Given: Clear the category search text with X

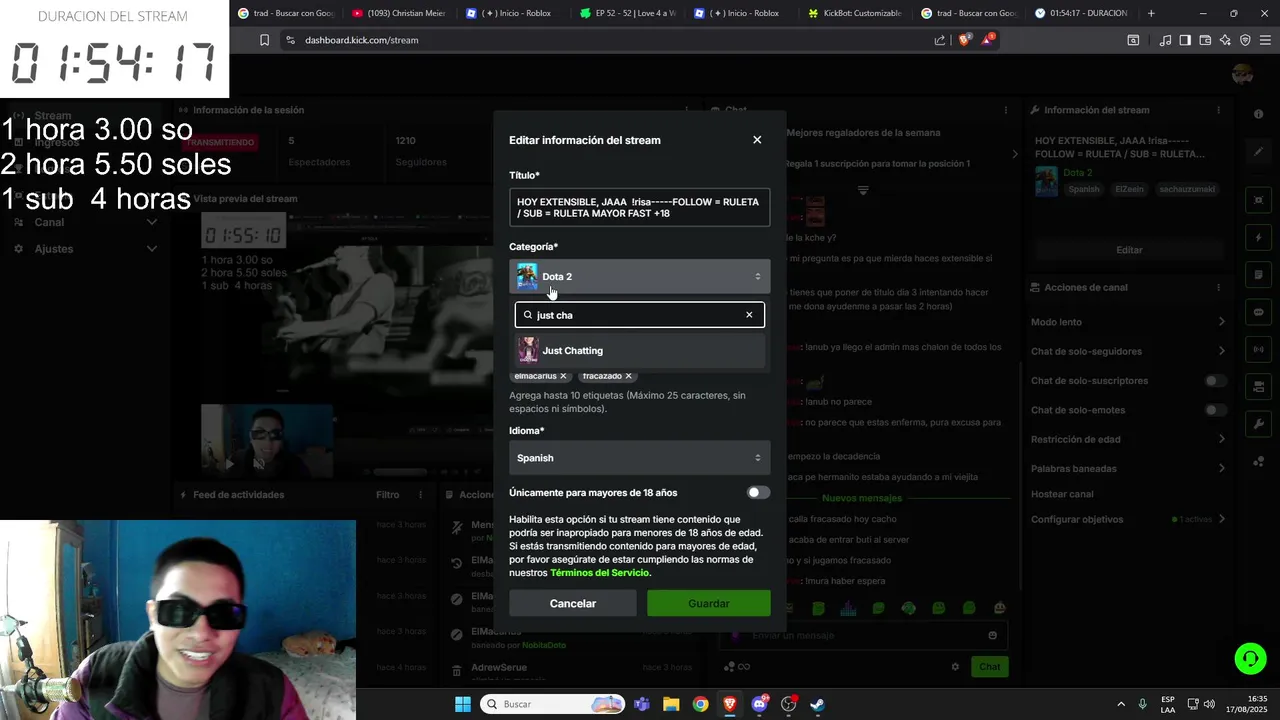Looking at the screenshot, I should coord(749,315).
